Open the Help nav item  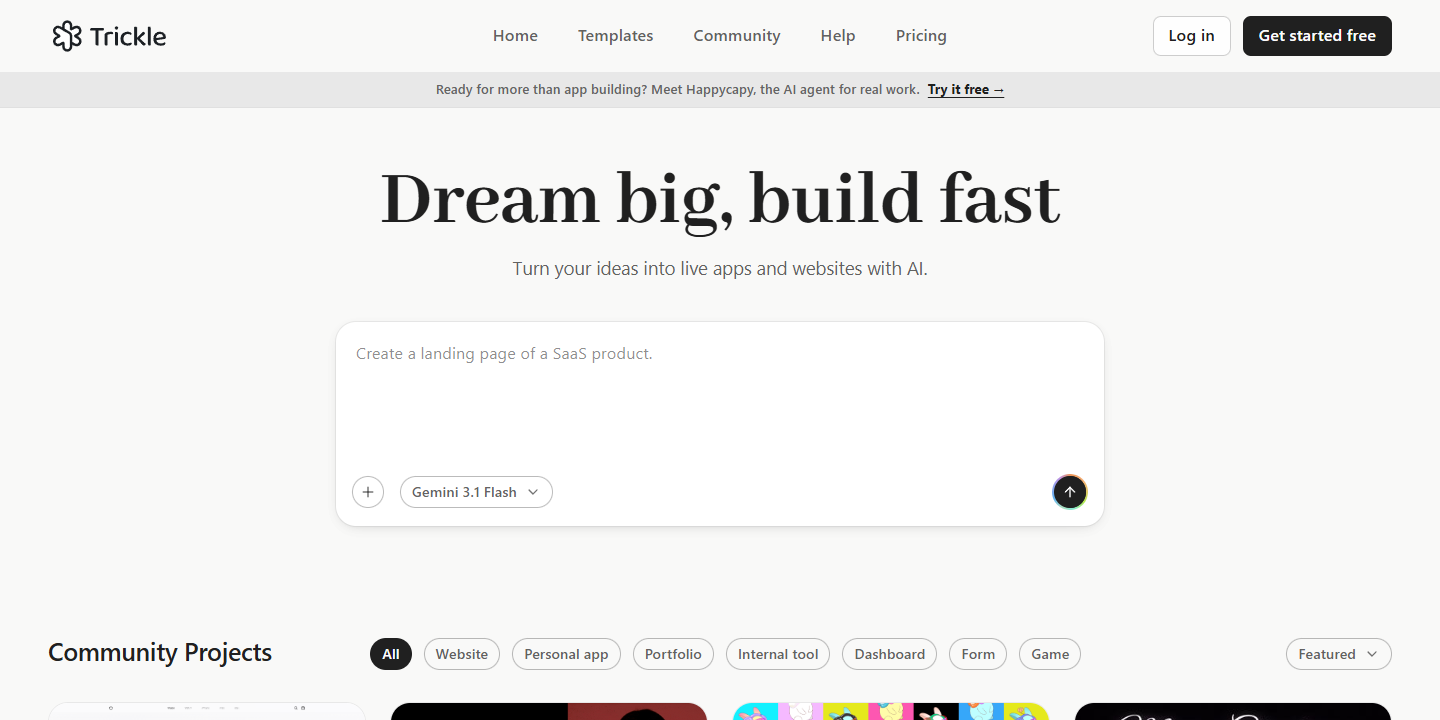(838, 36)
